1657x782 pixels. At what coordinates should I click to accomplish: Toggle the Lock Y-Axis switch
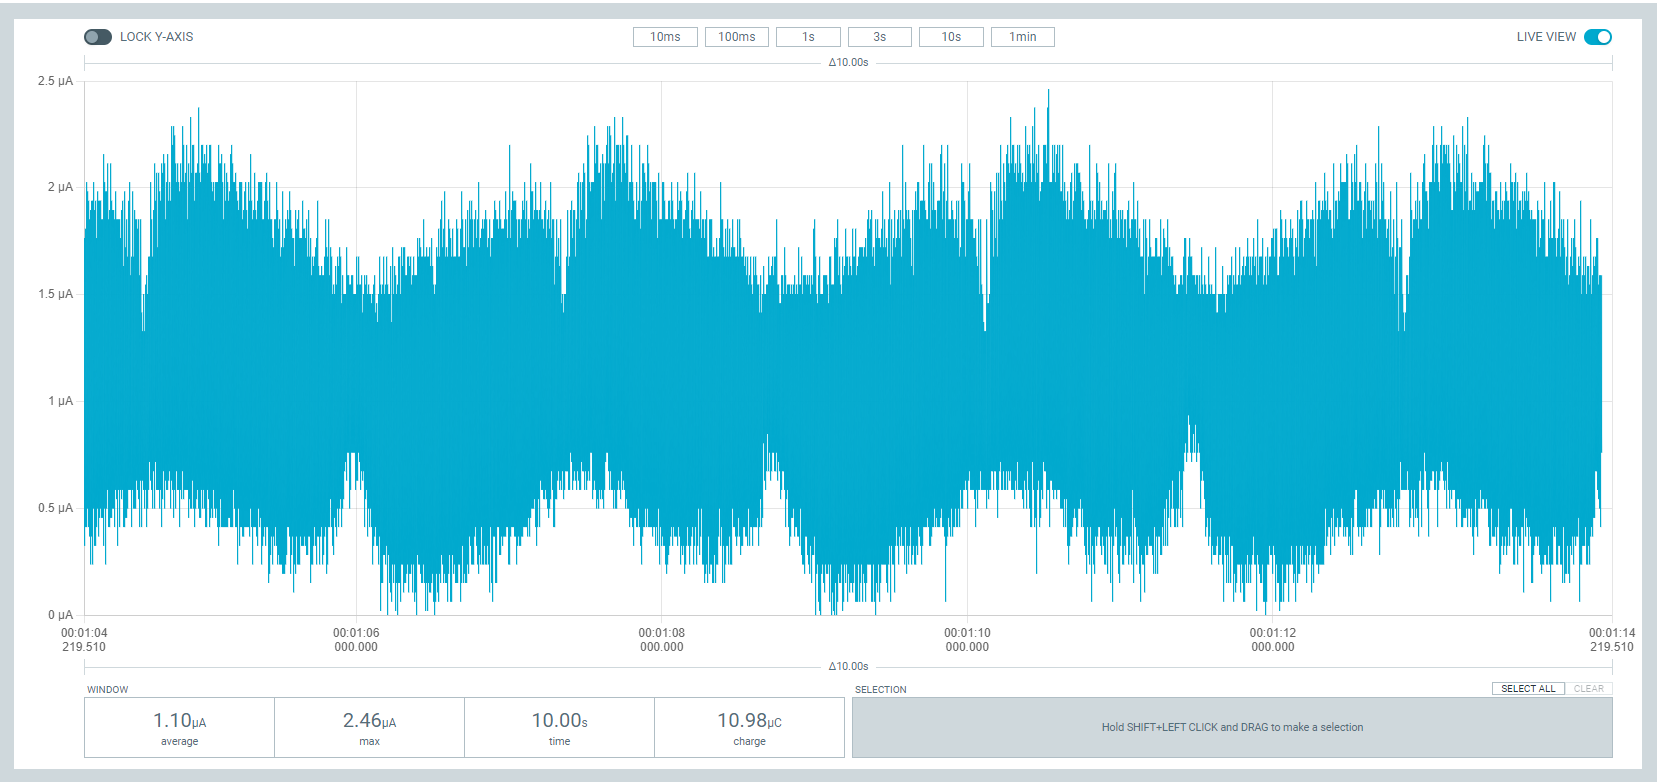click(x=98, y=37)
